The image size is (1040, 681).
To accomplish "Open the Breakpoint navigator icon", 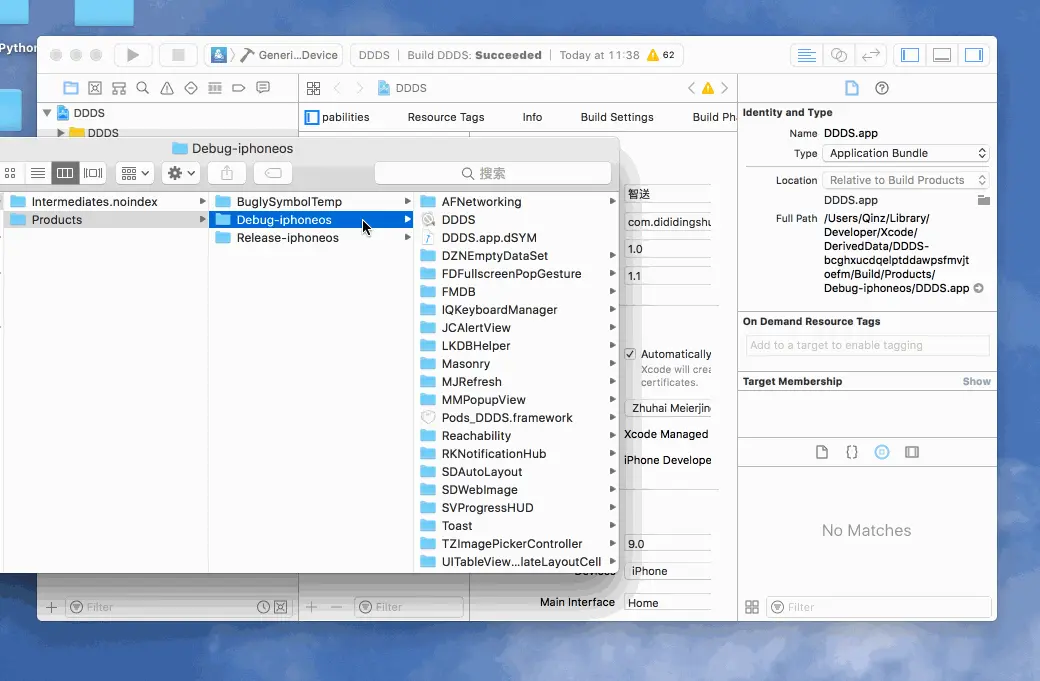I will pyautogui.click(x=238, y=88).
